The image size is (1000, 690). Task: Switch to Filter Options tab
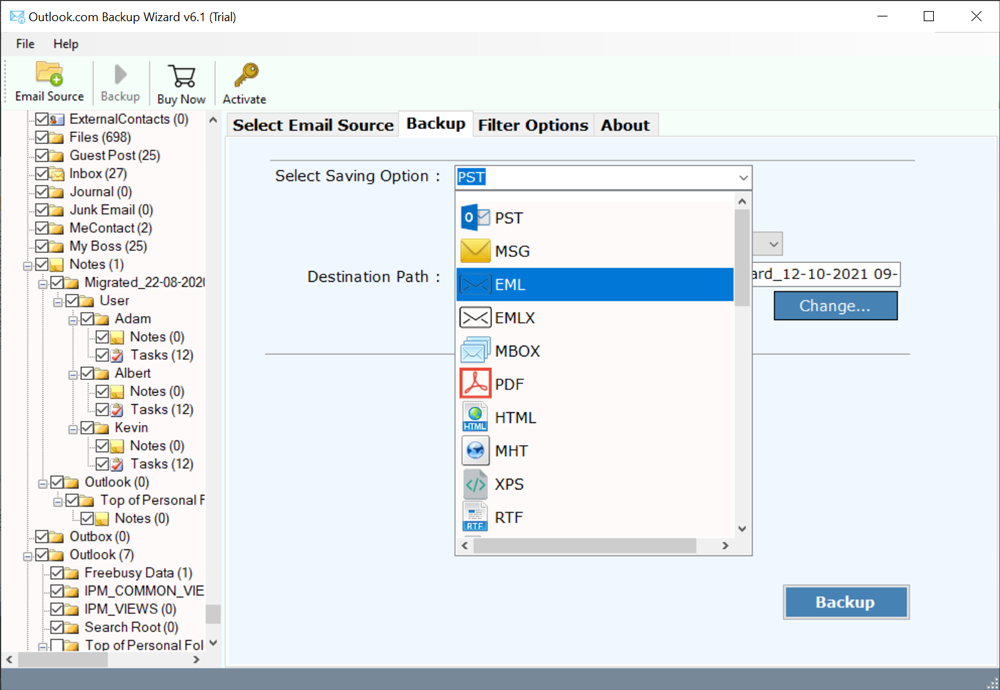coord(533,125)
